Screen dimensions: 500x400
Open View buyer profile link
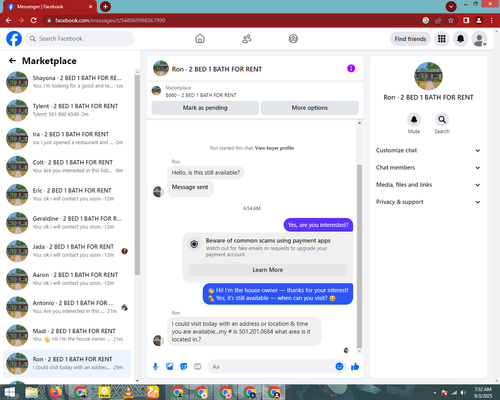coord(274,148)
